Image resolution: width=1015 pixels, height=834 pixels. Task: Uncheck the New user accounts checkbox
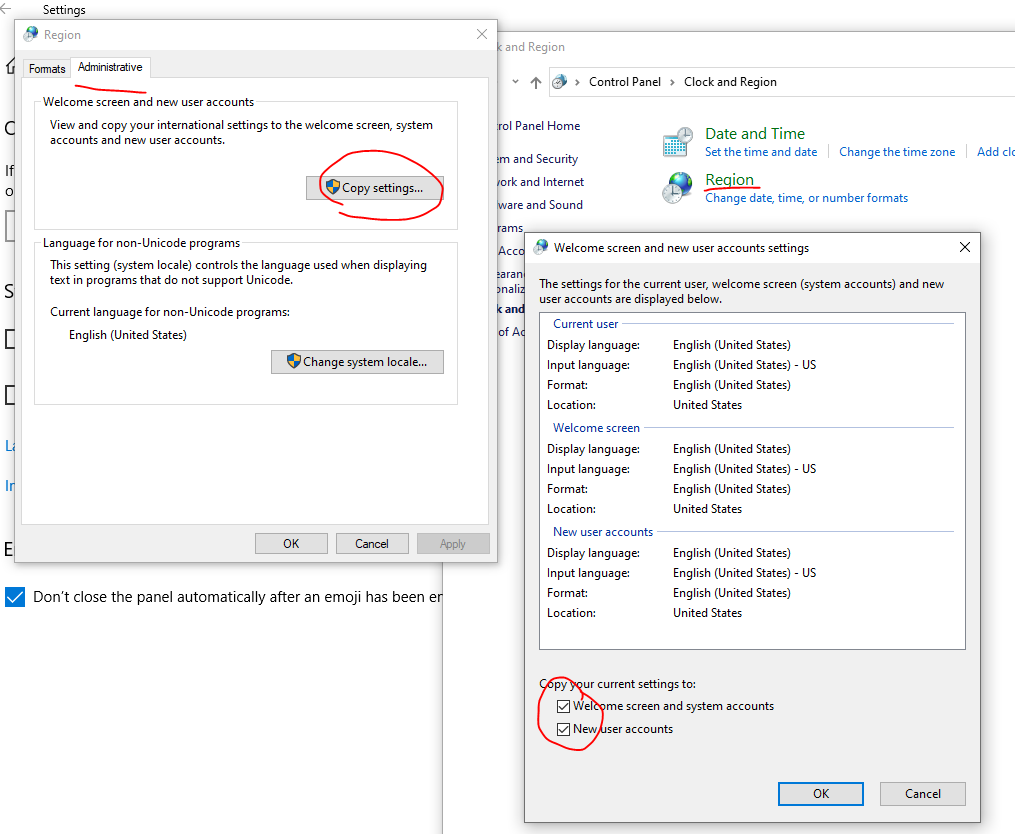coord(564,730)
